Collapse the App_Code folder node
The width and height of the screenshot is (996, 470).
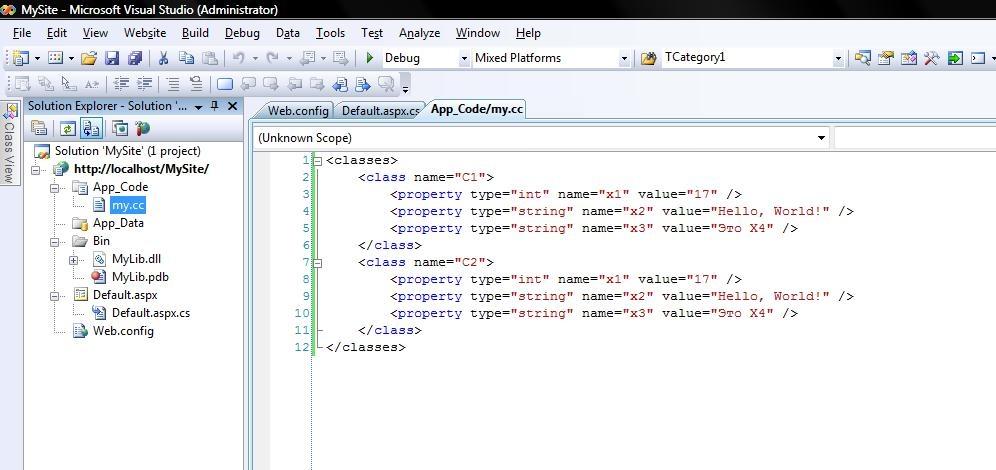coord(54,187)
